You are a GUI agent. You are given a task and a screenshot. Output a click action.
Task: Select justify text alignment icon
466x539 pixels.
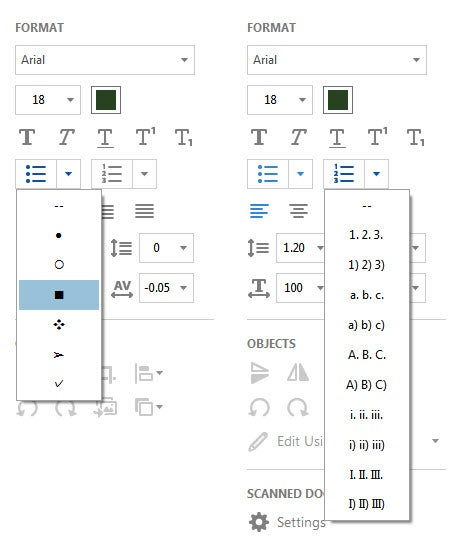pyautogui.click(x=144, y=211)
